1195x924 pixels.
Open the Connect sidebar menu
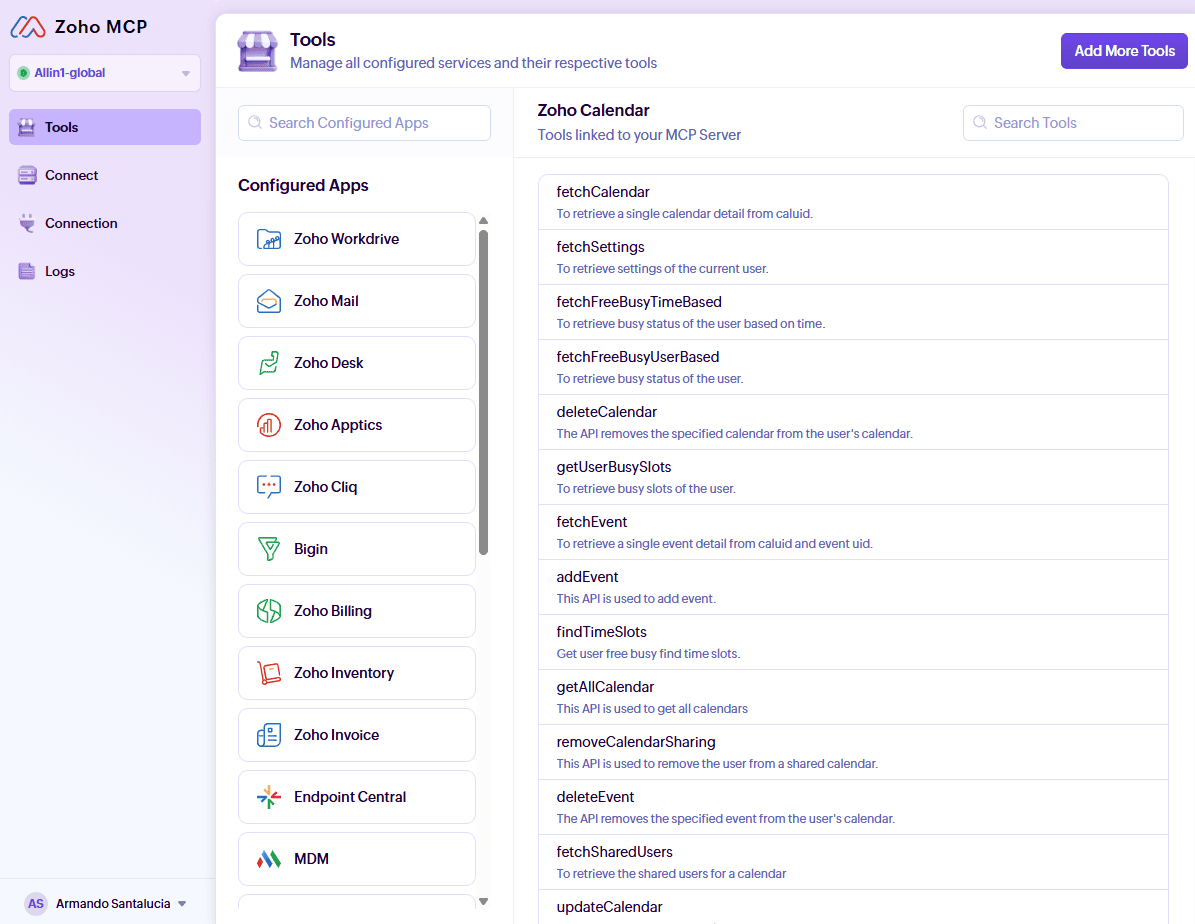[71, 175]
